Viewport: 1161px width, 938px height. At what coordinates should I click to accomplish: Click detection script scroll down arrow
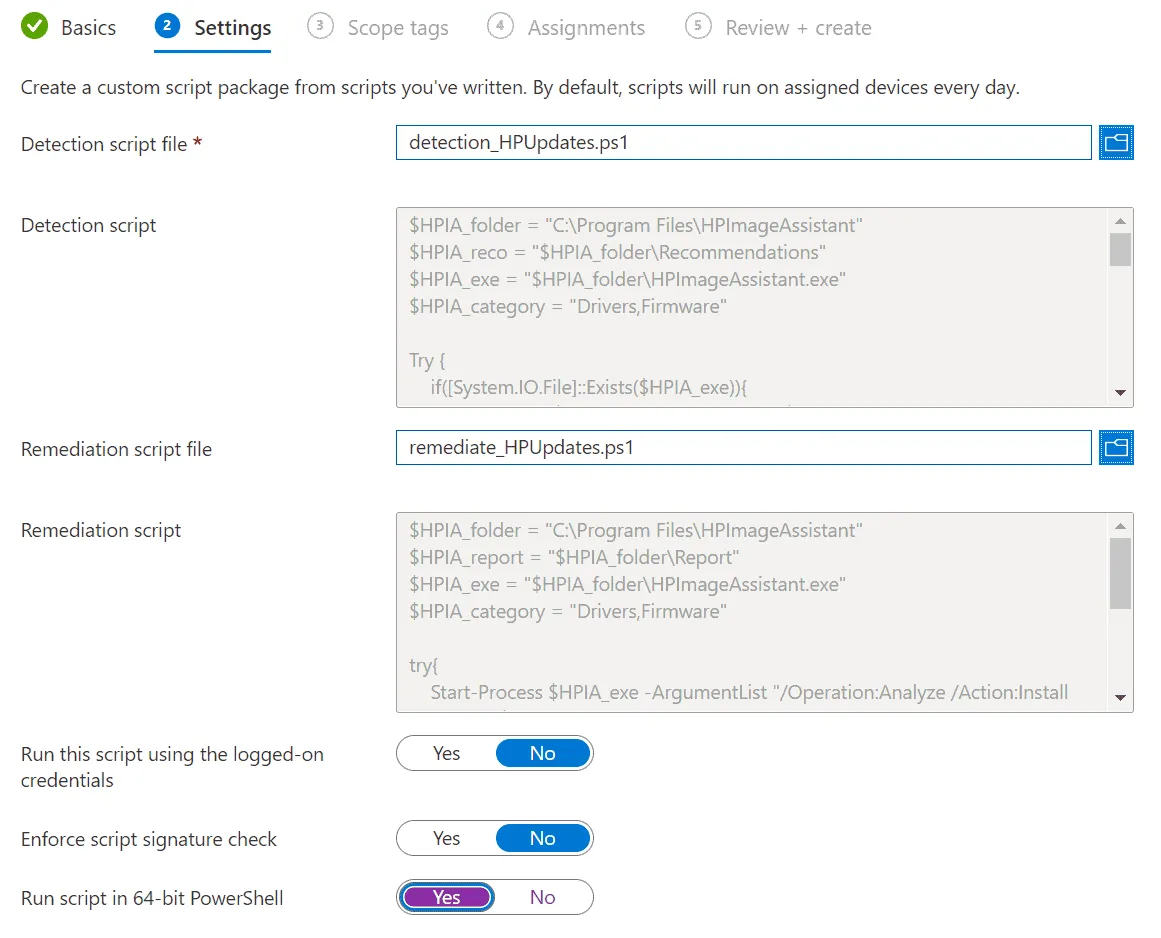pyautogui.click(x=1120, y=393)
